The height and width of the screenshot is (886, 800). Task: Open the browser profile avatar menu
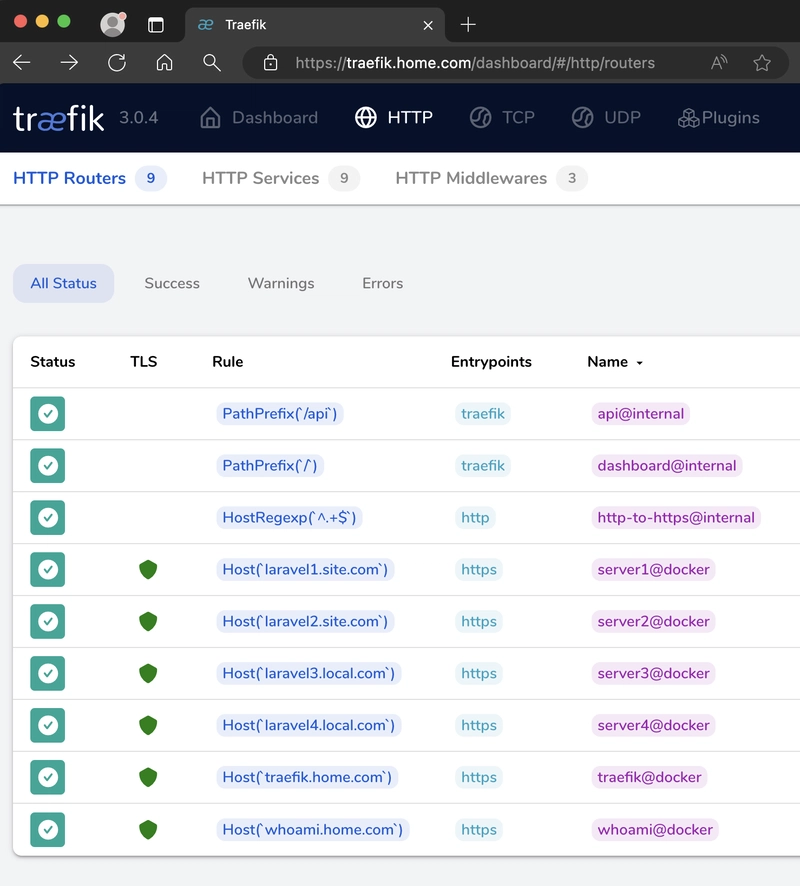click(113, 25)
